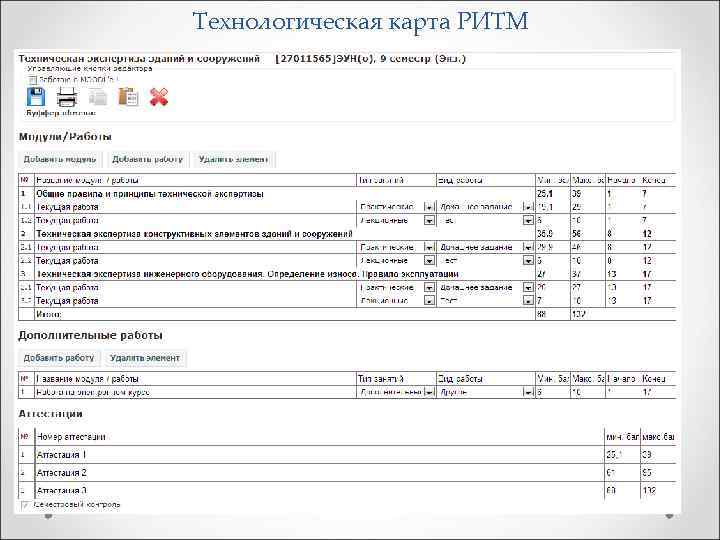The height and width of the screenshot is (540, 720).
Task: Click the Буфер обмена label below toolbar
Action: click(x=61, y=113)
